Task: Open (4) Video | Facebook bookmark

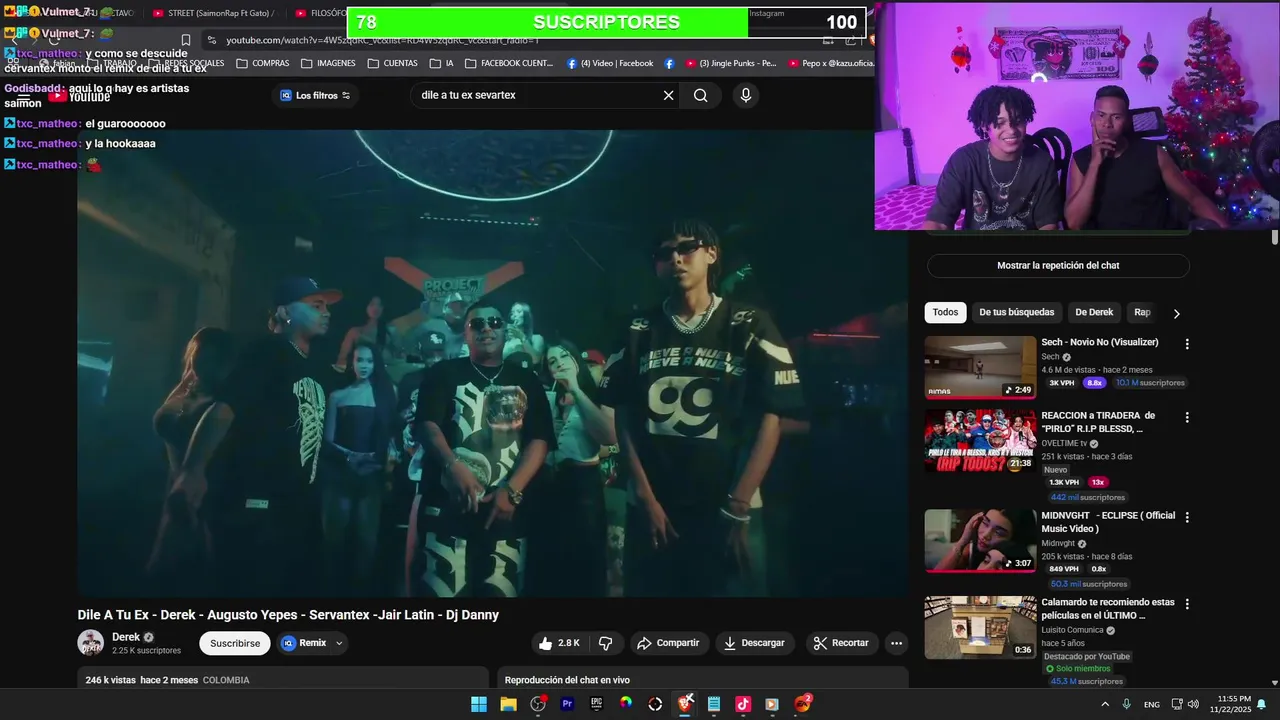Action: point(610,63)
